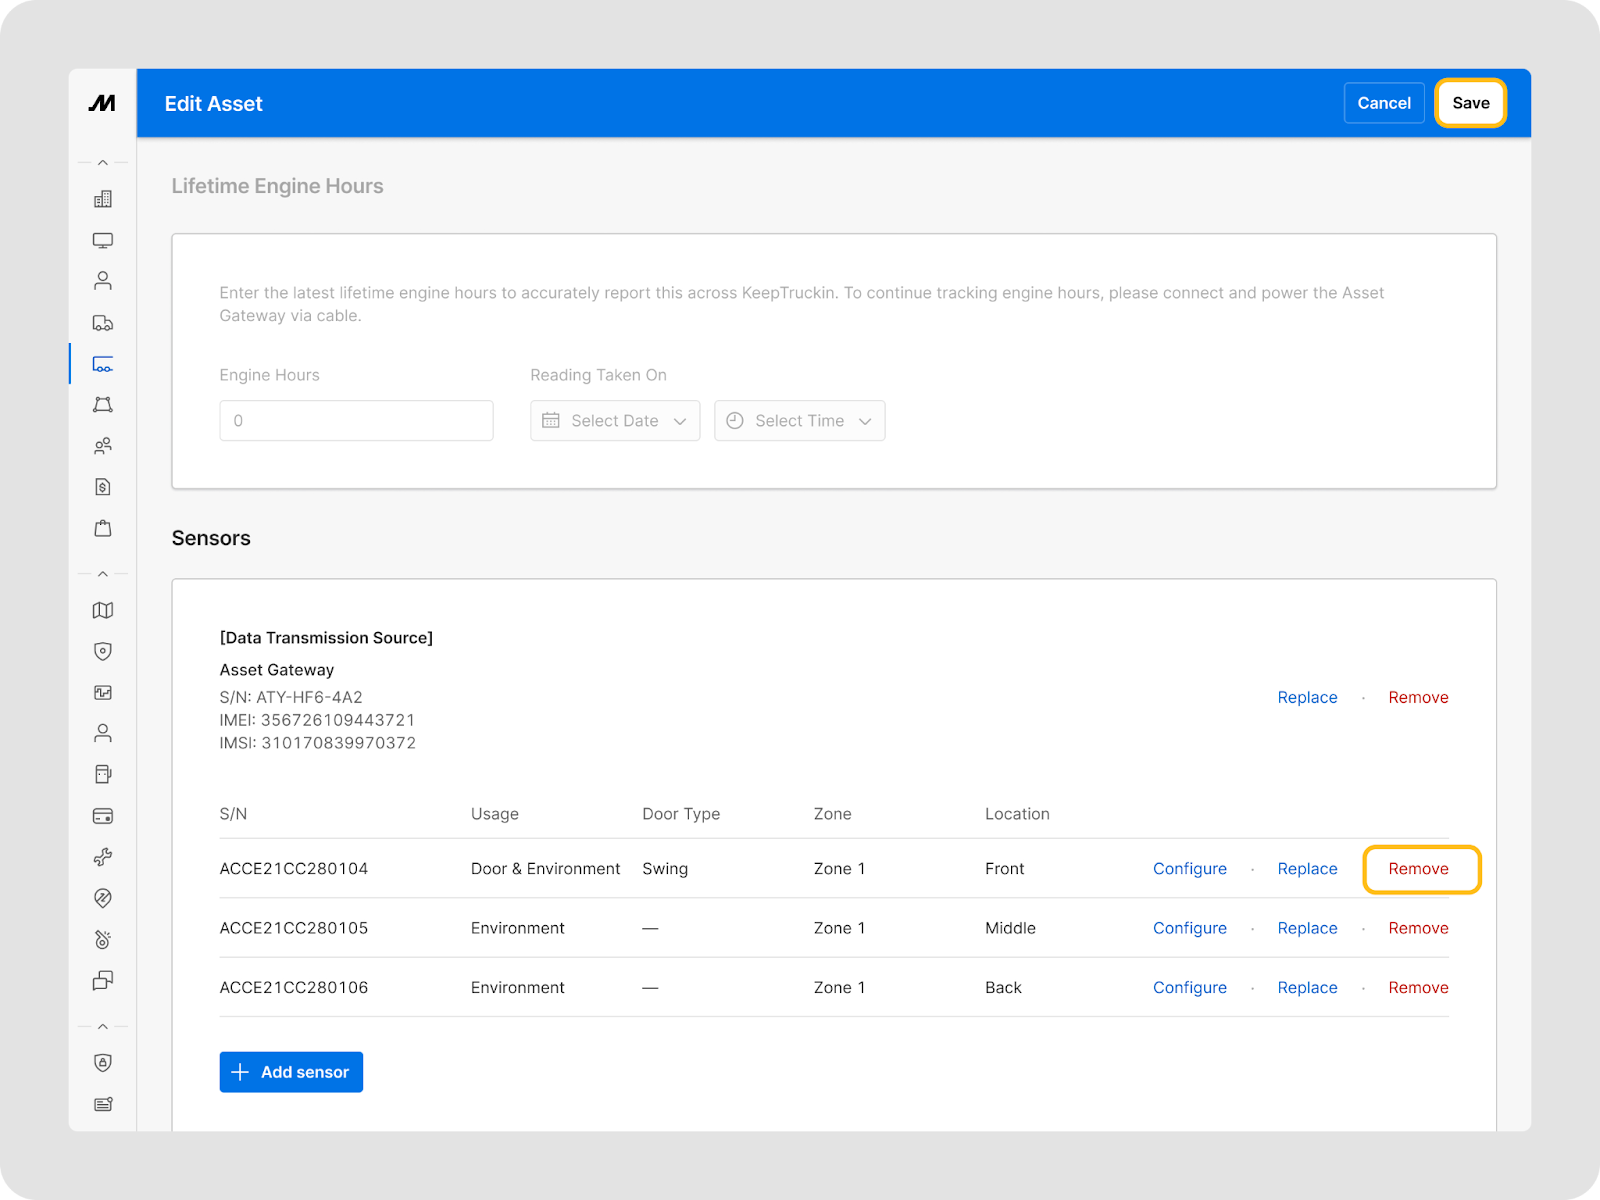1600x1200 pixels.
Task: Open the truck vehicles sidebar icon
Action: click(102, 323)
